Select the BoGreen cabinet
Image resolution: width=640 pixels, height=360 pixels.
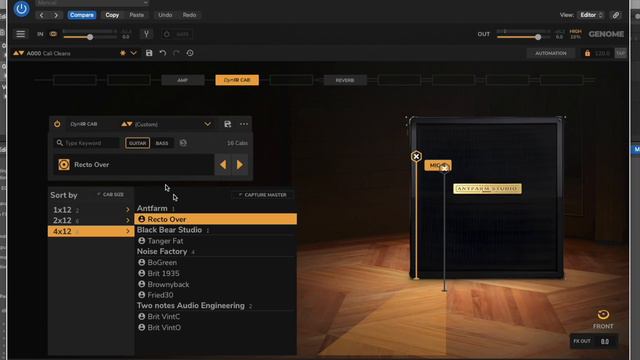click(216, 262)
